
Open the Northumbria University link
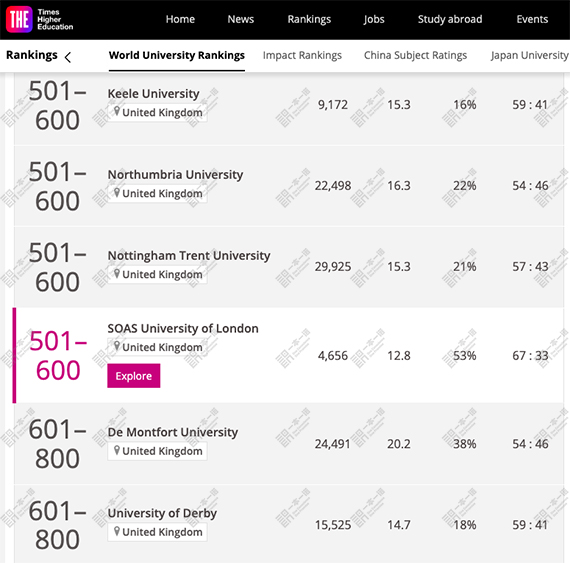click(175, 174)
